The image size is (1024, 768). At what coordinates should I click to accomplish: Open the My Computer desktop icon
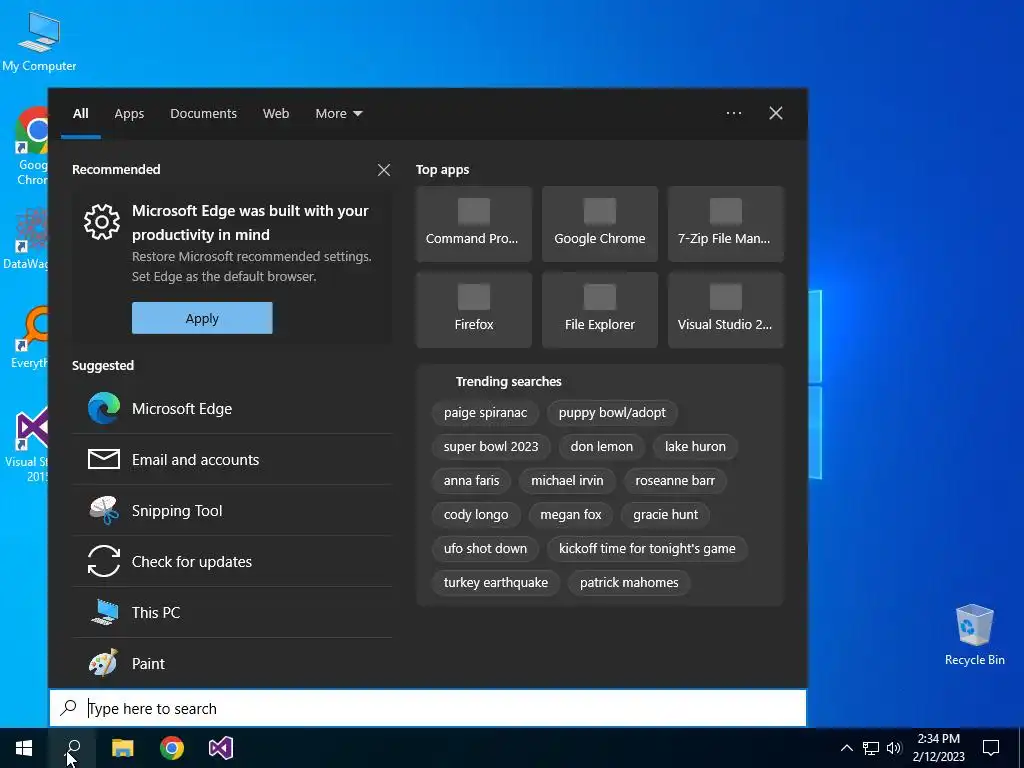tap(39, 42)
